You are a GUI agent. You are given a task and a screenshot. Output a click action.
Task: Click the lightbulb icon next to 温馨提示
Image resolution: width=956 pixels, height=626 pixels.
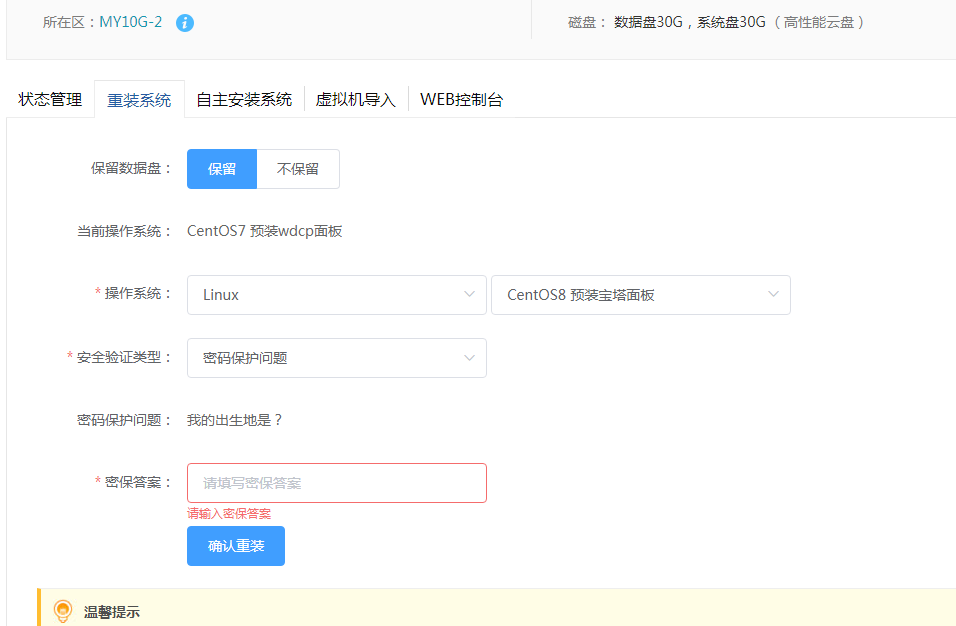63,610
